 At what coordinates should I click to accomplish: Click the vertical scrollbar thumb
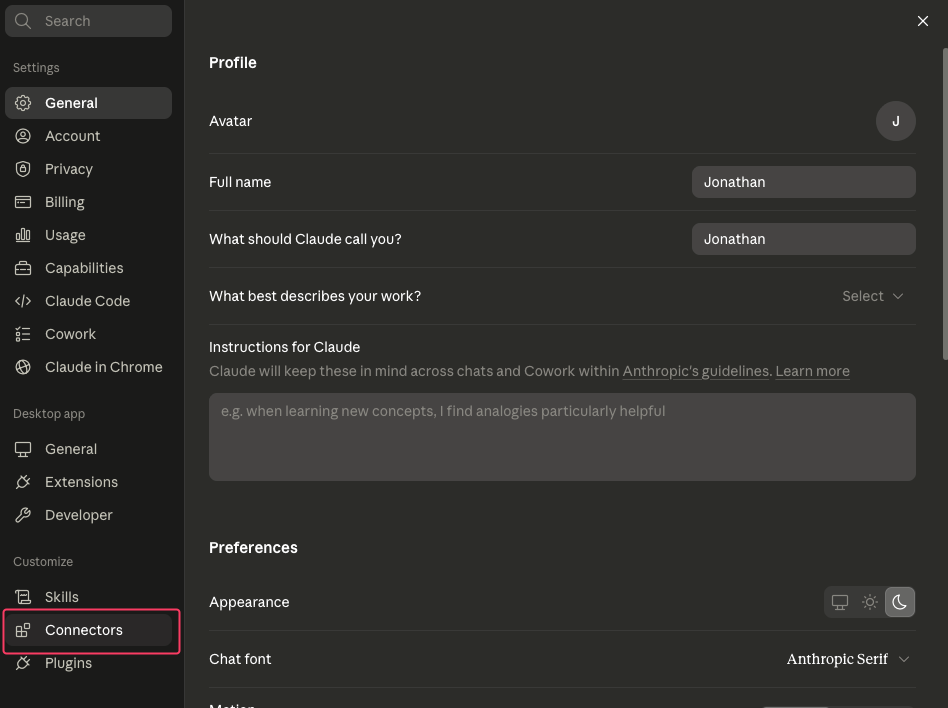945,204
